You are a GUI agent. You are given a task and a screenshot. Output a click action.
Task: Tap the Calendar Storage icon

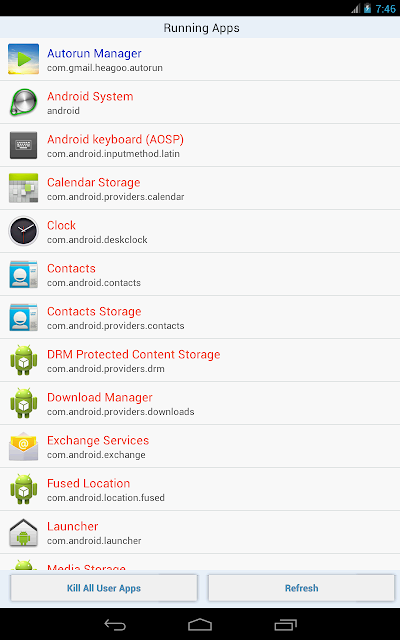pyautogui.click(x=23, y=188)
